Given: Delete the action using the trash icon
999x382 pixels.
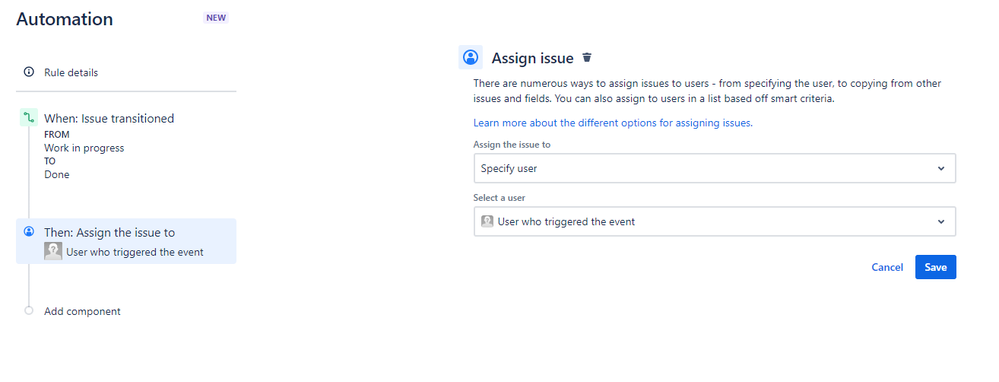Looking at the screenshot, I should pos(587,58).
